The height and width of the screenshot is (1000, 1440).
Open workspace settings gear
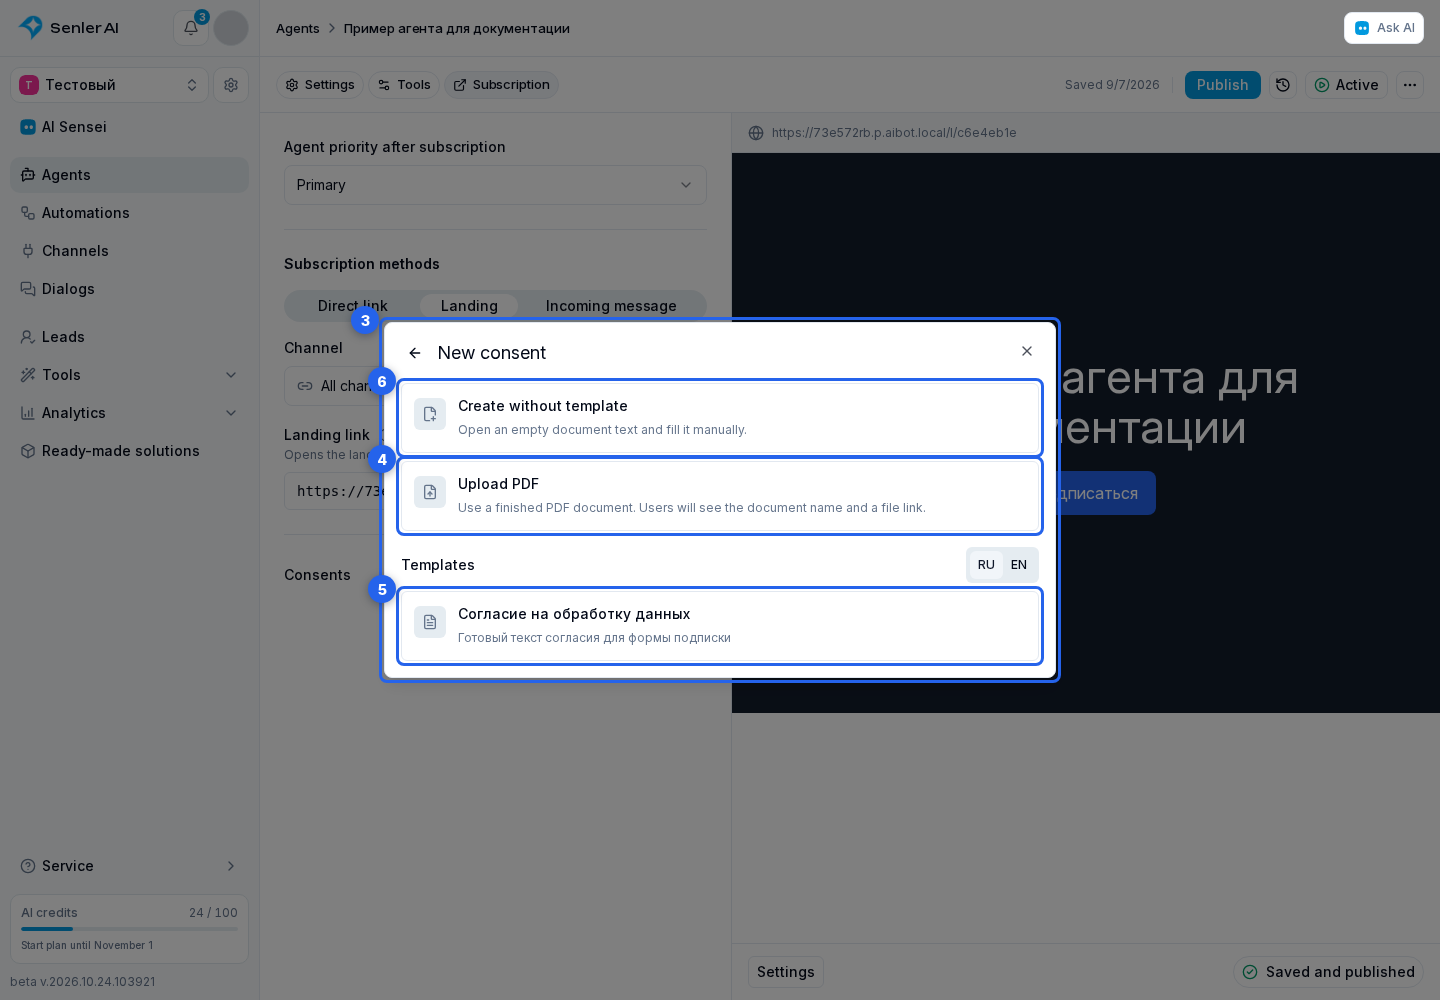231,85
